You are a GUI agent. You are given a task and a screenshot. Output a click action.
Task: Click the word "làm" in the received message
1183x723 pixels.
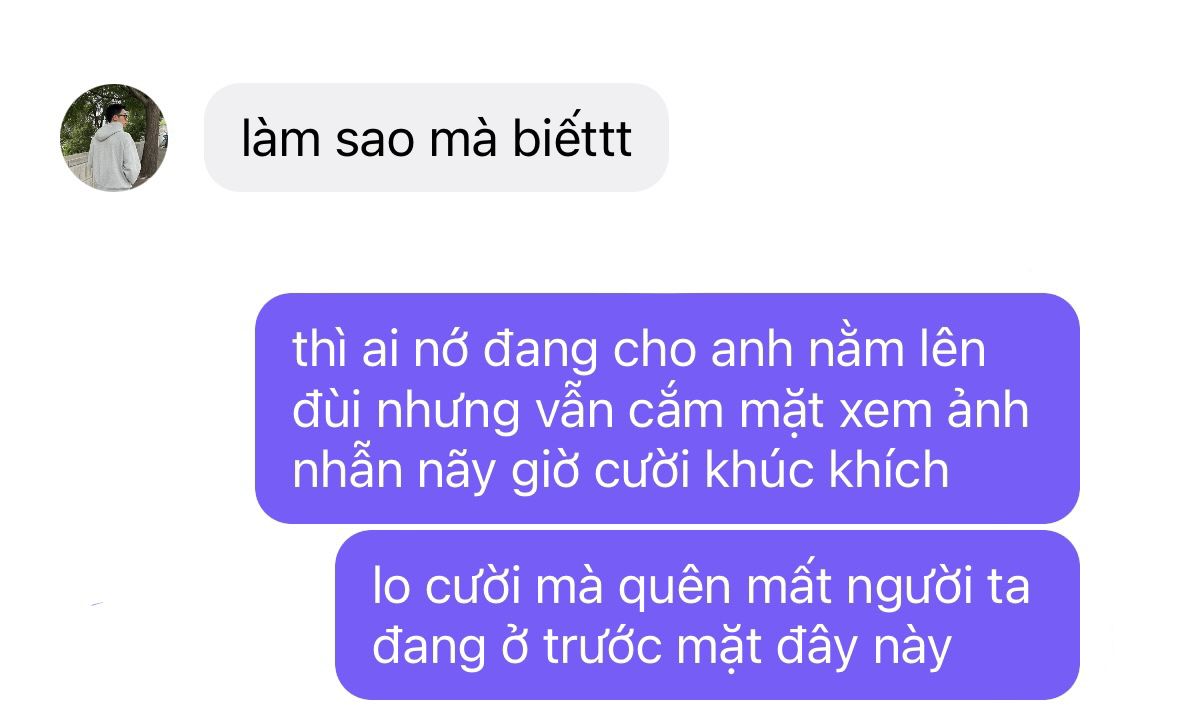point(281,139)
